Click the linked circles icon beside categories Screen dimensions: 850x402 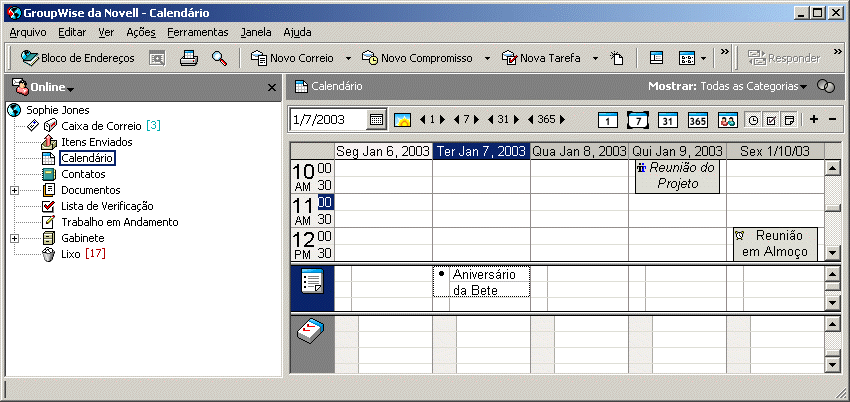click(x=826, y=87)
